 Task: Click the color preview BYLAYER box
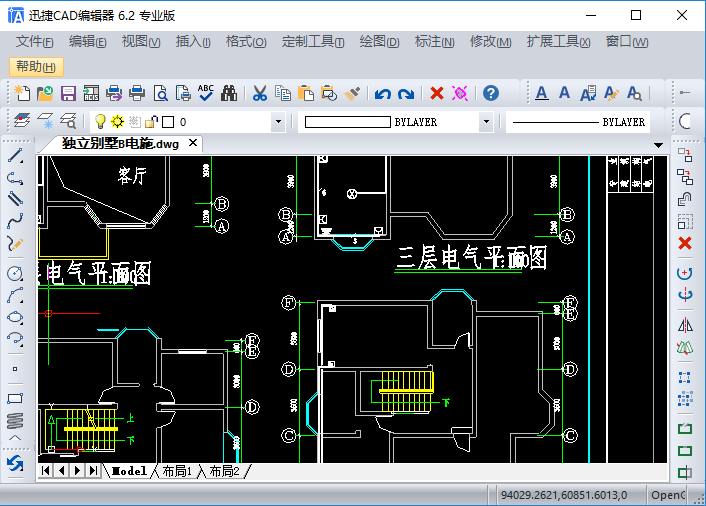tap(348, 122)
